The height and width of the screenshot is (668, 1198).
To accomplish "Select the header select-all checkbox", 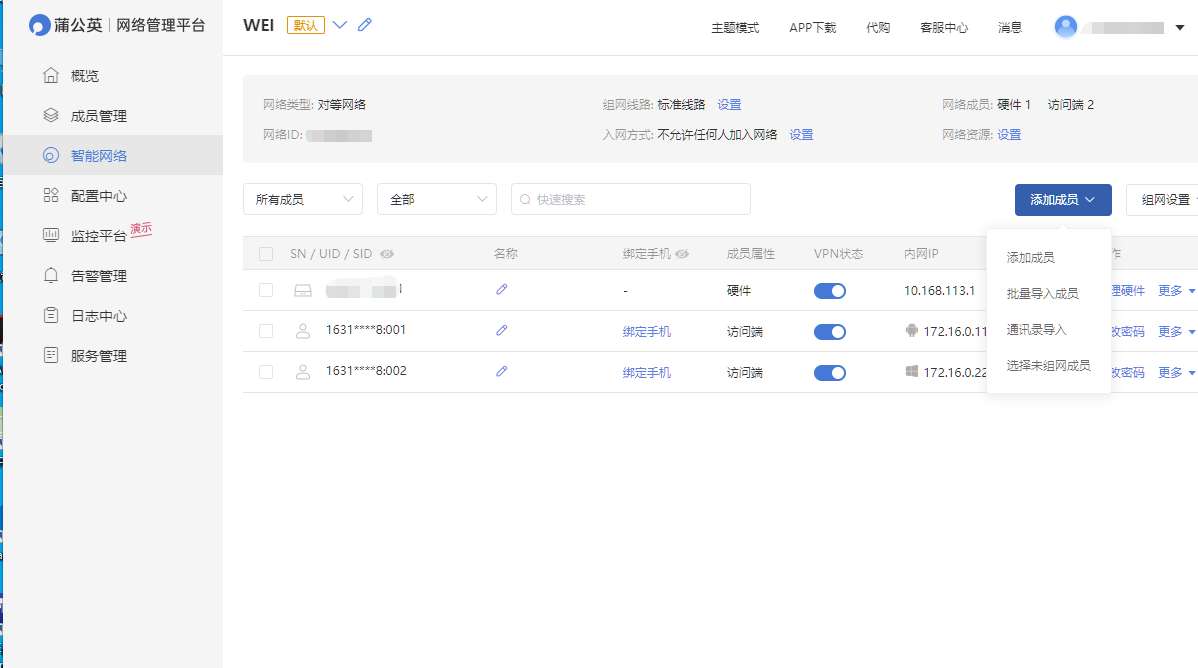I will pyautogui.click(x=266, y=253).
